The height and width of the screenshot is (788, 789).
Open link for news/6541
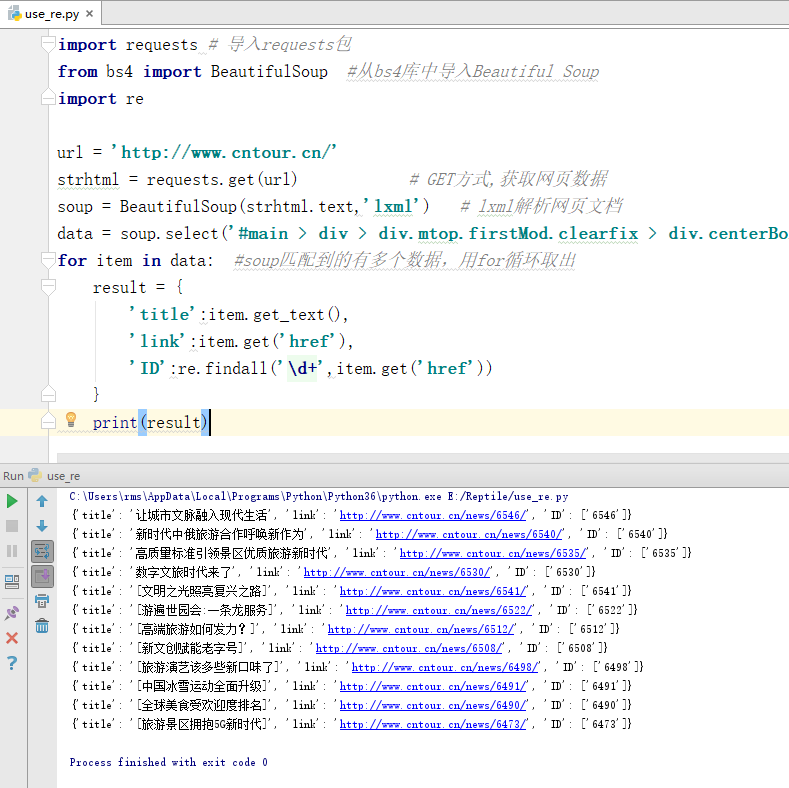[433, 591]
